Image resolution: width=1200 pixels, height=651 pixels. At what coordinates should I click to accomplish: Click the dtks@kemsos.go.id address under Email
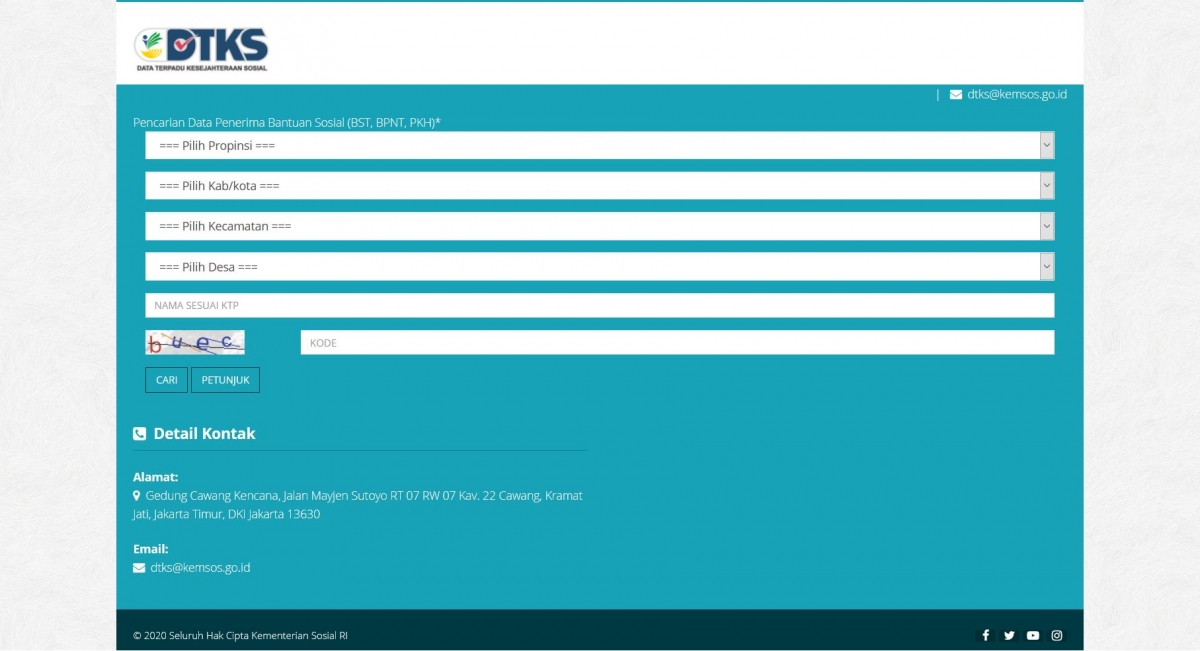200,568
